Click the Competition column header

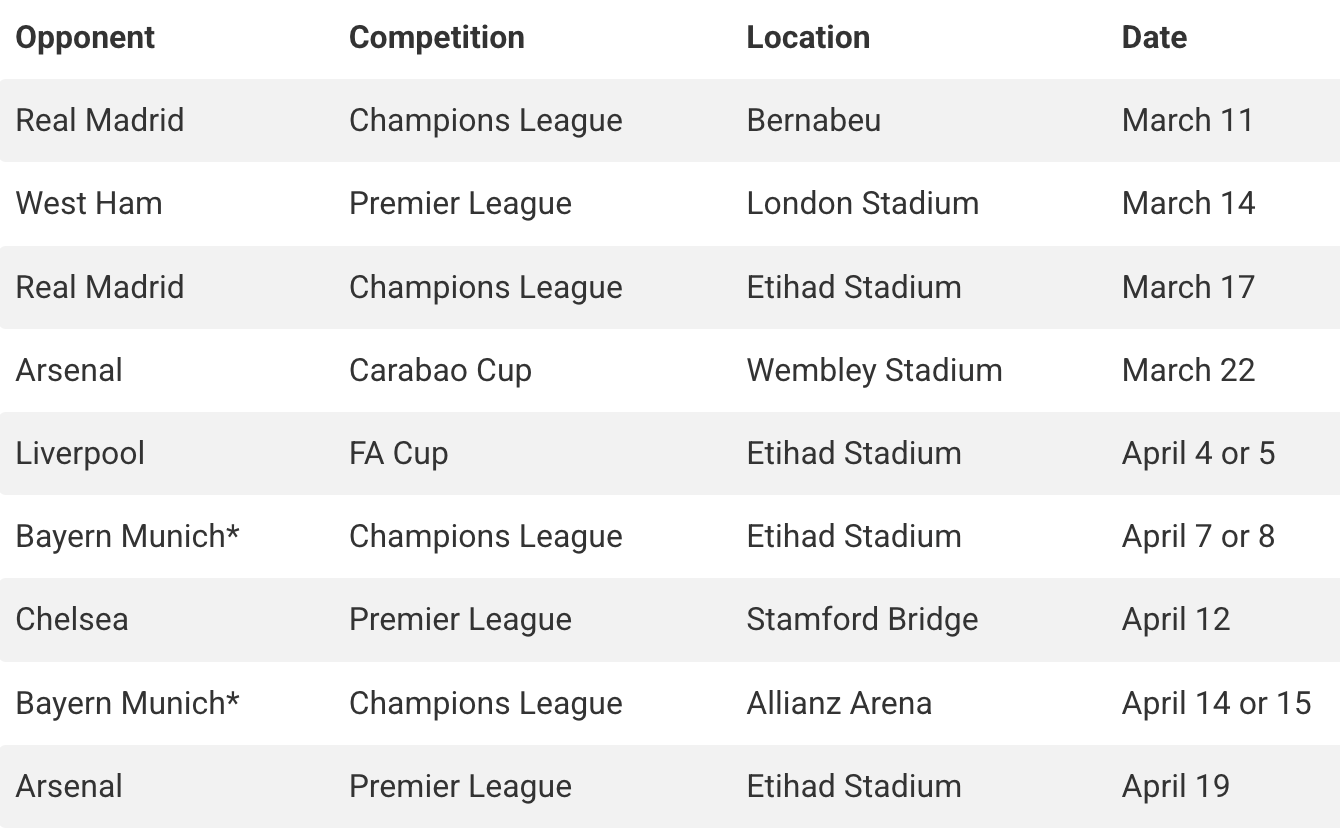pyautogui.click(x=436, y=38)
